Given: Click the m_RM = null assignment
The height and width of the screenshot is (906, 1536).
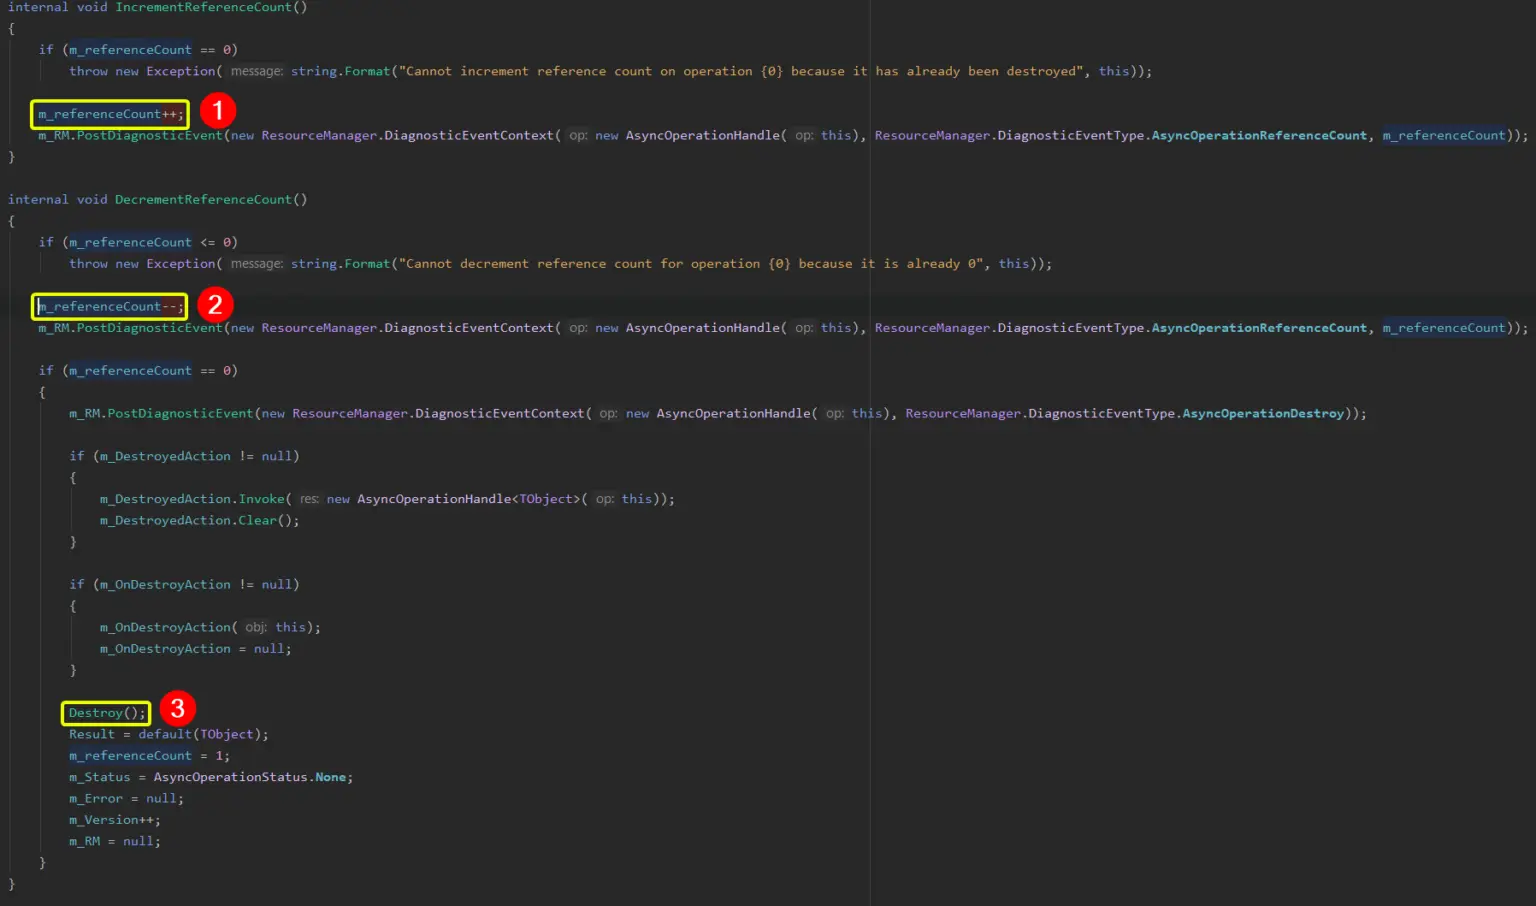Looking at the screenshot, I should coord(113,841).
